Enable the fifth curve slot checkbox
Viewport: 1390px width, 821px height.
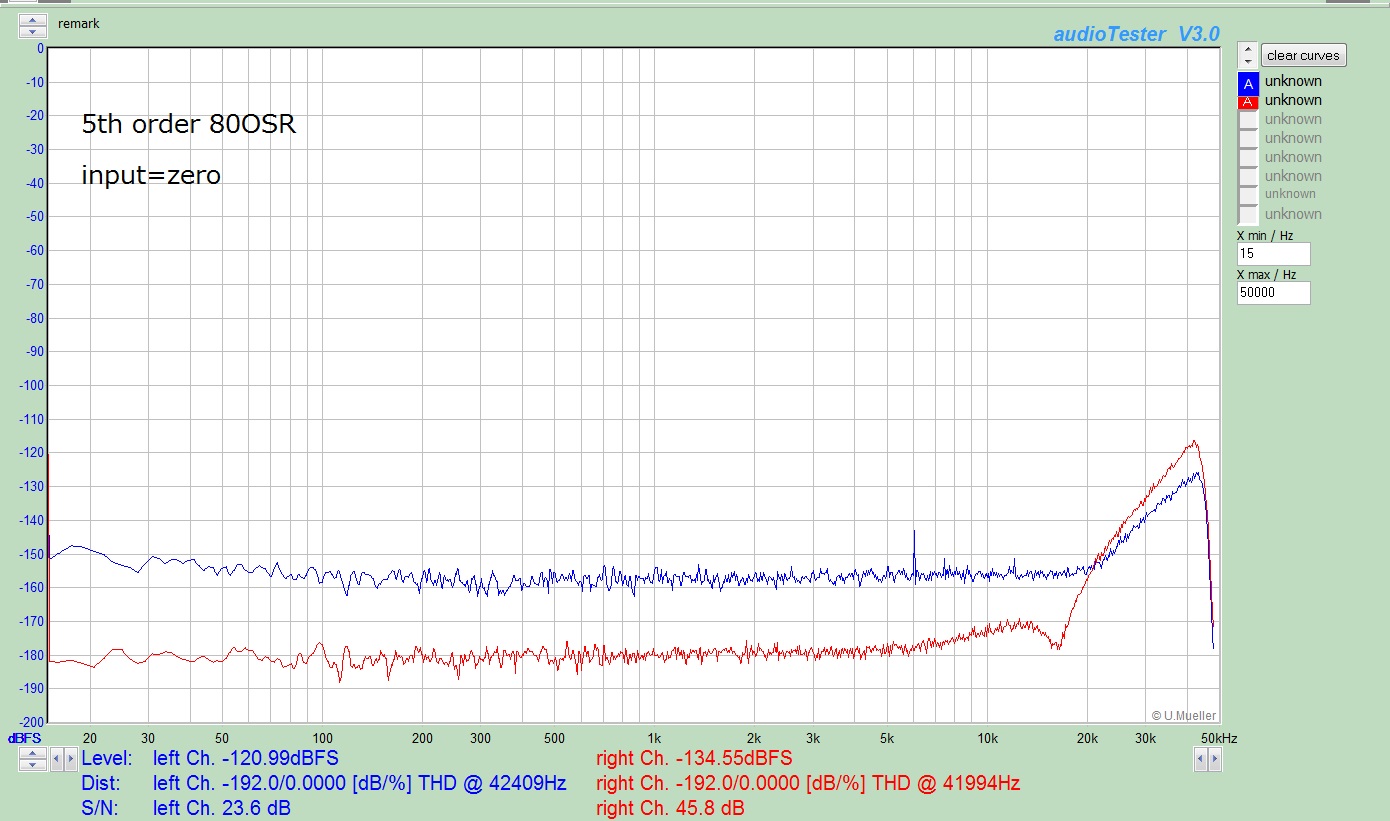click(x=1247, y=158)
